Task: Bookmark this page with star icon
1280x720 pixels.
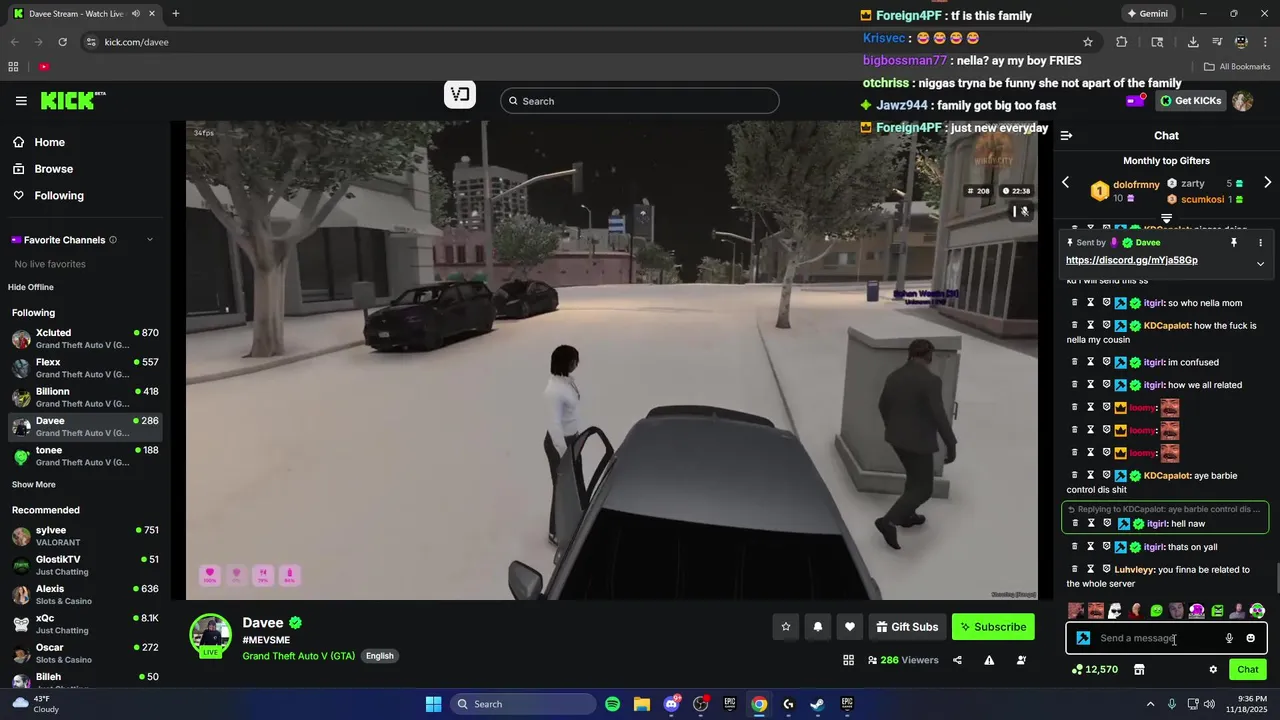Action: pyautogui.click(x=1088, y=42)
